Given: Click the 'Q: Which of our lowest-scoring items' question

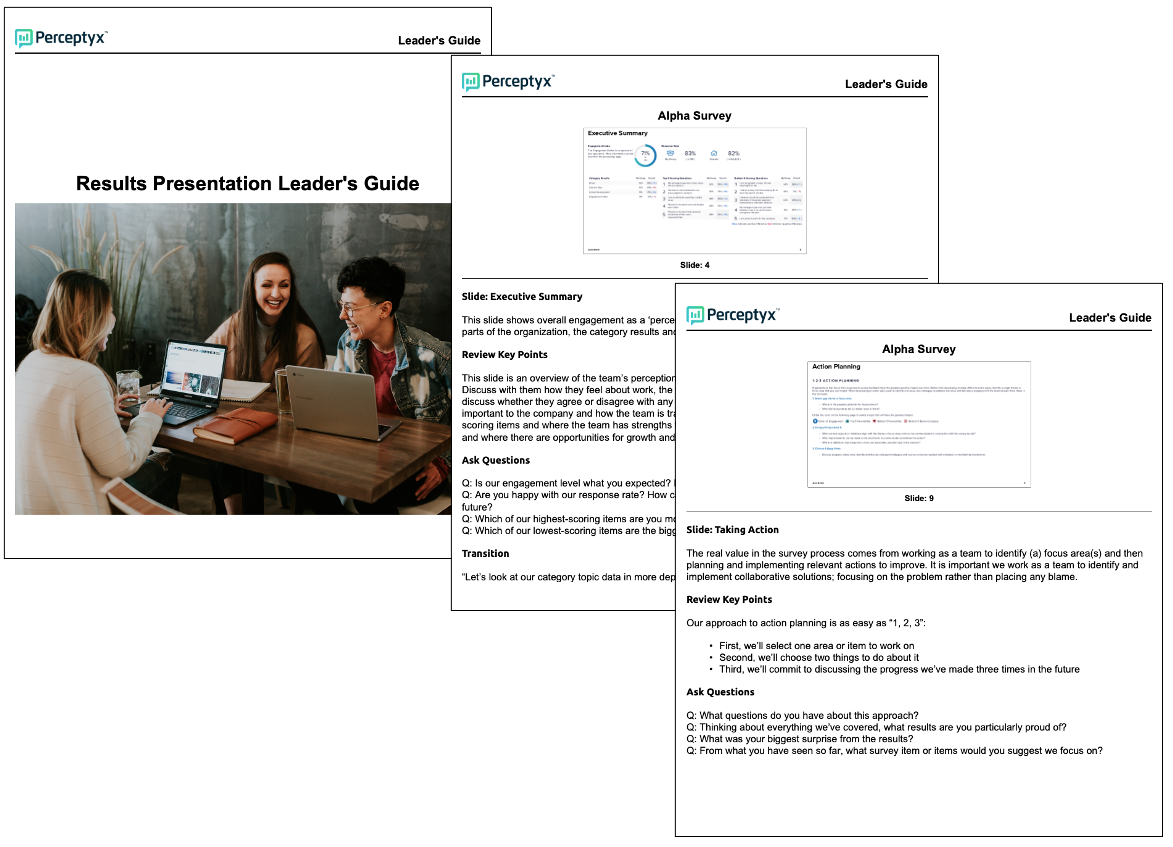Looking at the screenshot, I should (x=569, y=531).
